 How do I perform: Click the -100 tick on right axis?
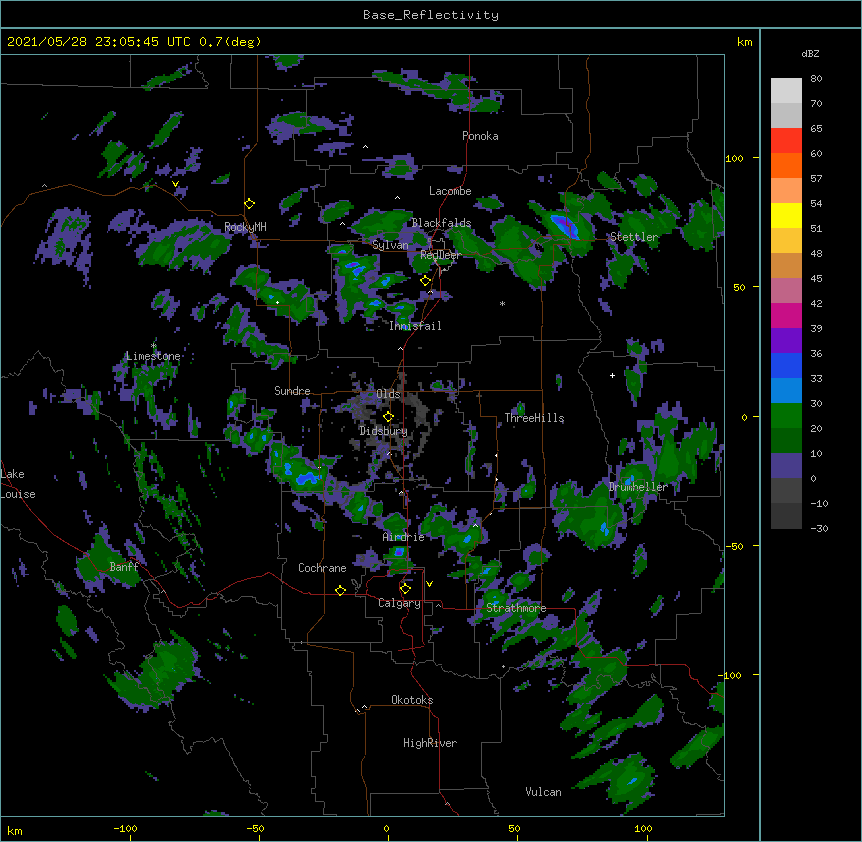[731, 675]
